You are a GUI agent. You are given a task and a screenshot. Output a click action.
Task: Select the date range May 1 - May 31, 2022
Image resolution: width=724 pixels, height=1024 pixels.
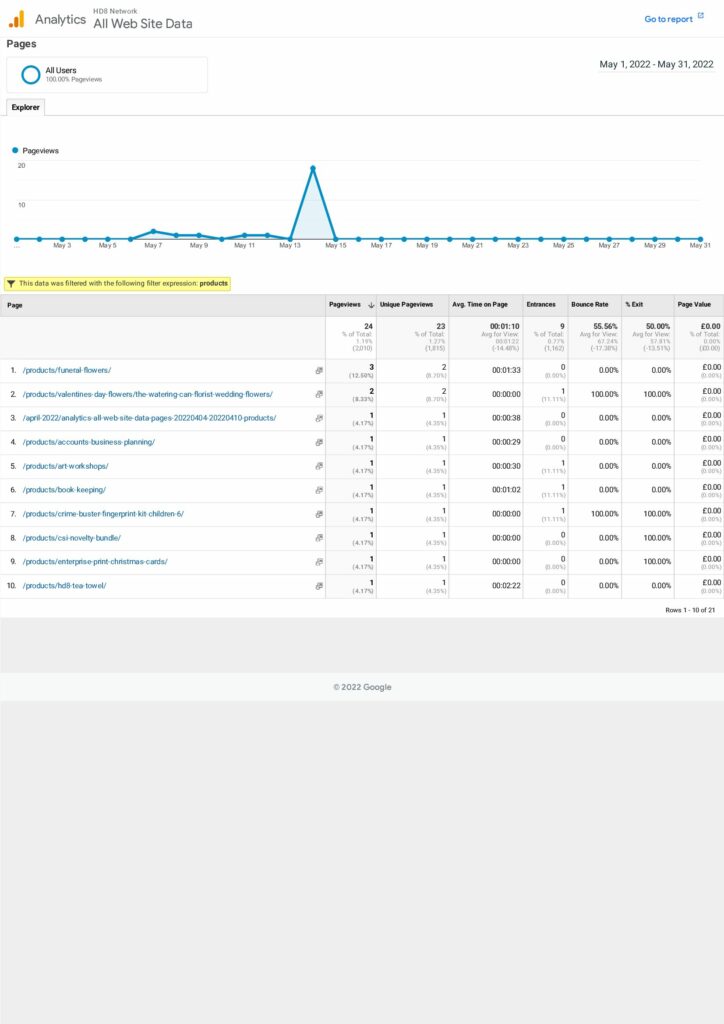[x=656, y=65]
